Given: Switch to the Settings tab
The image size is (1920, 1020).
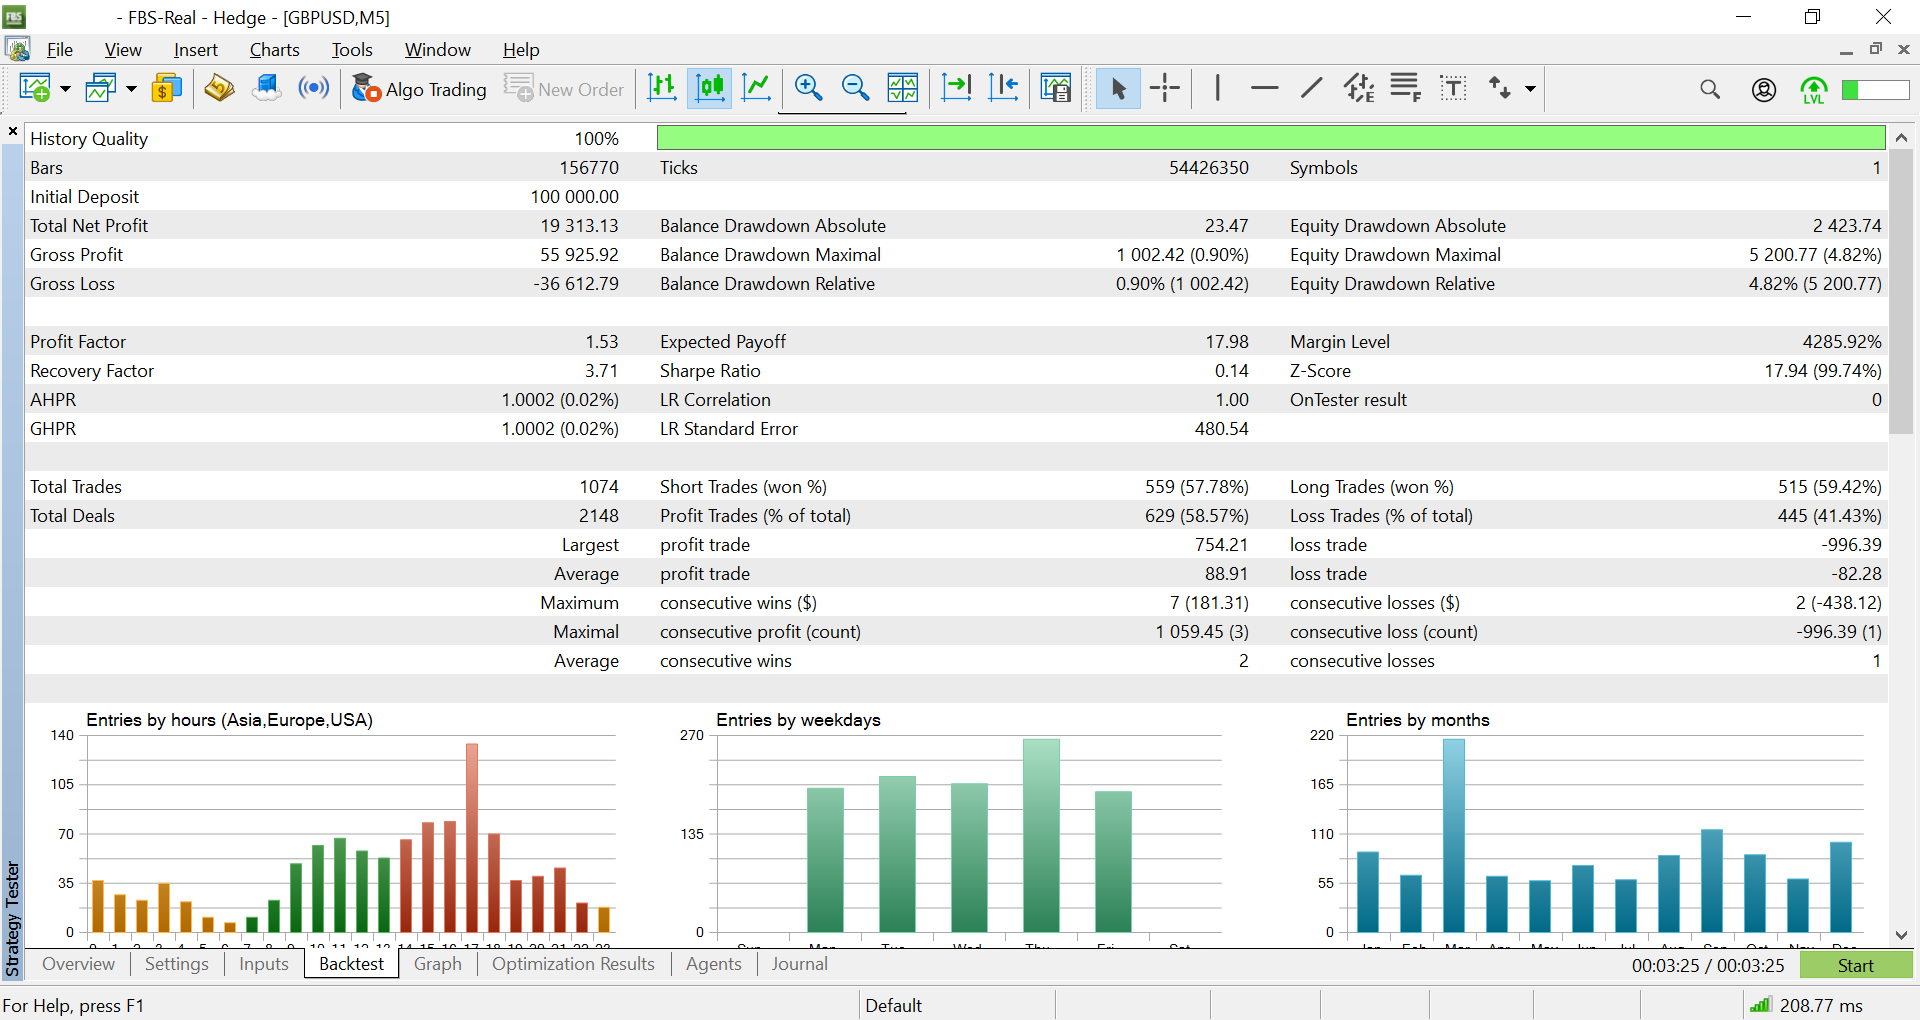Looking at the screenshot, I should coord(176,964).
